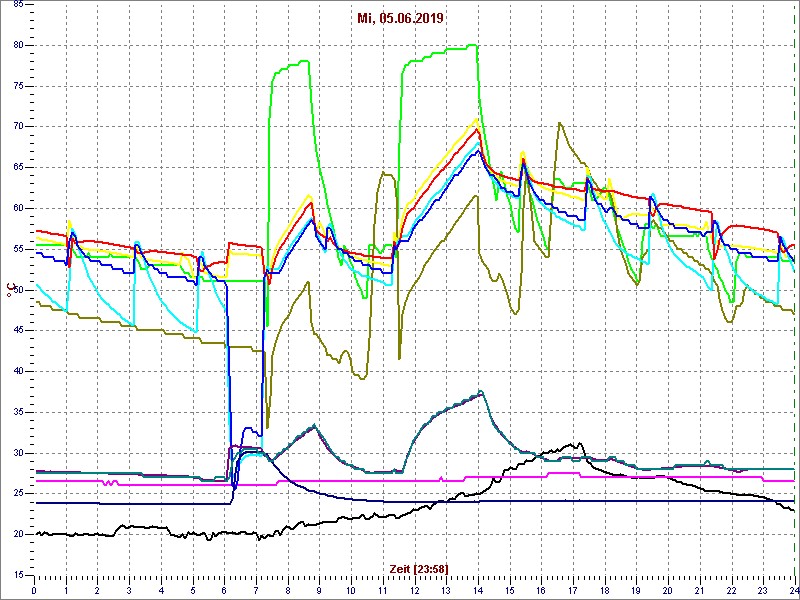The width and height of the screenshot is (800, 600).
Task: Click hour 5 on the time axis
Action: pos(192,591)
